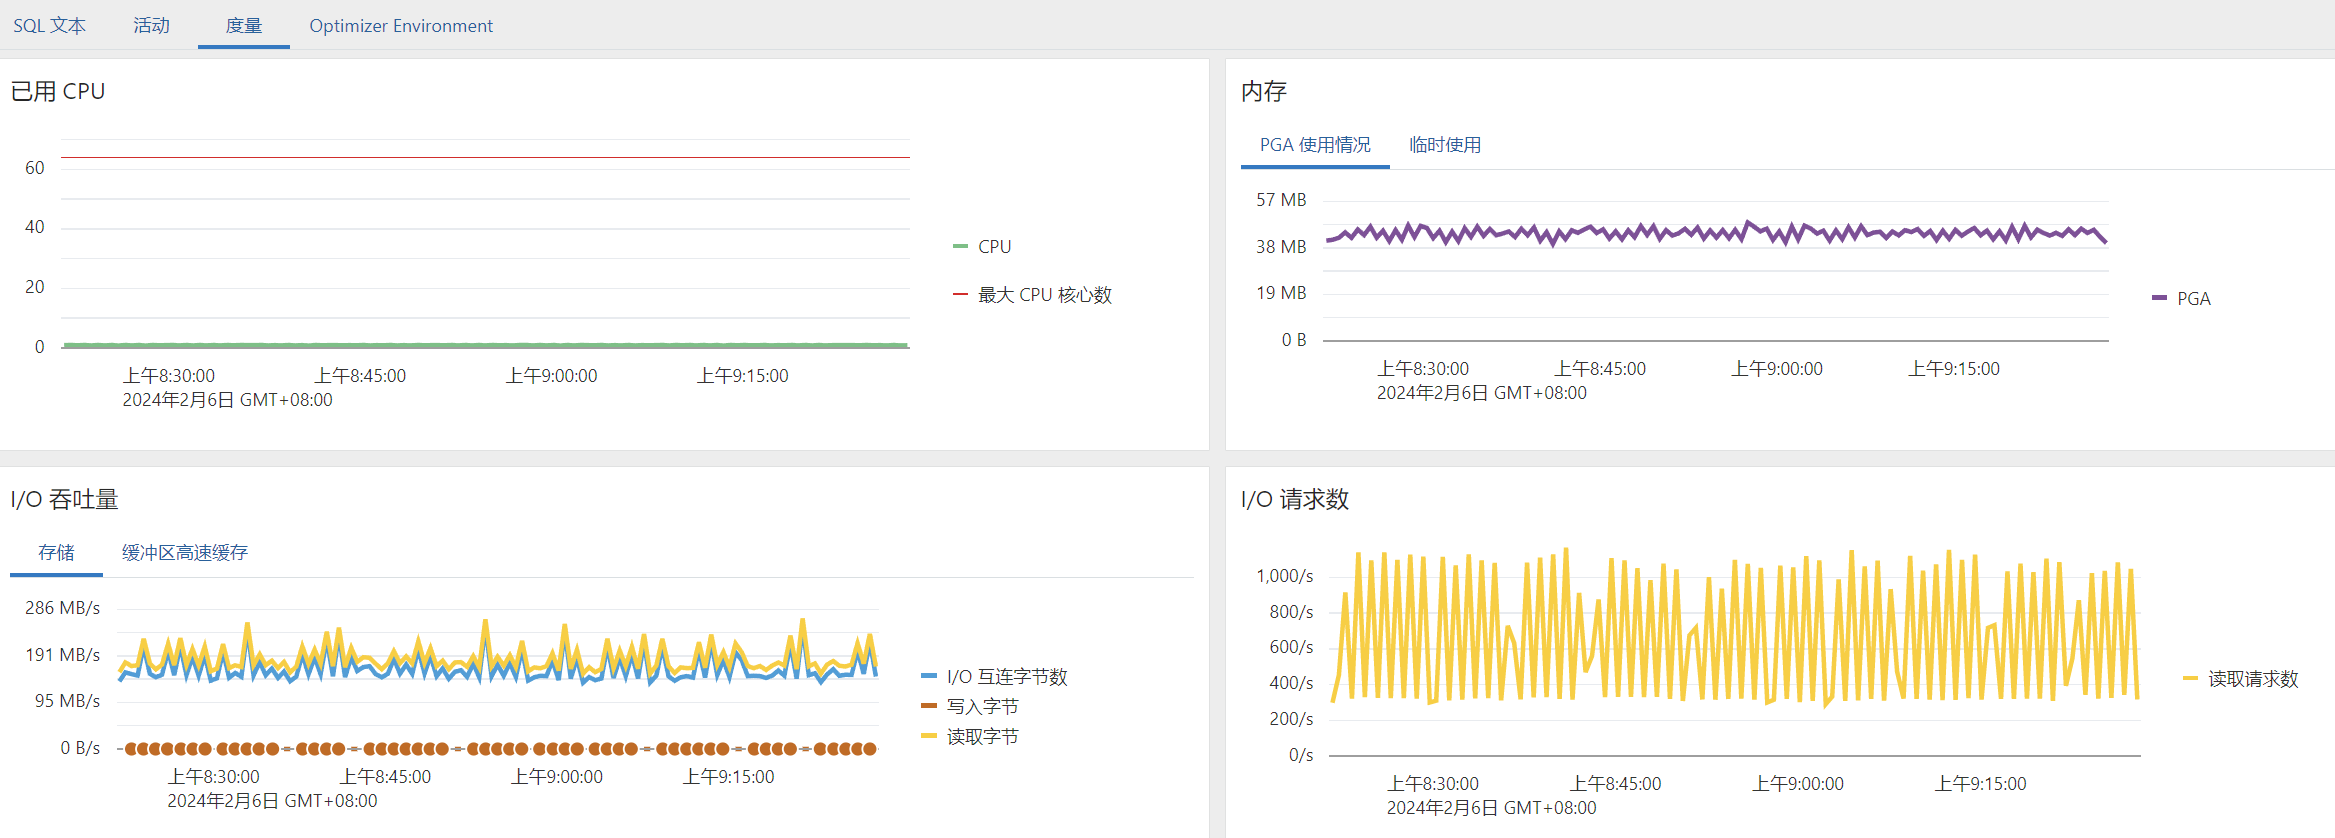Click the yellow 读取字节 legend swatch

928,736
